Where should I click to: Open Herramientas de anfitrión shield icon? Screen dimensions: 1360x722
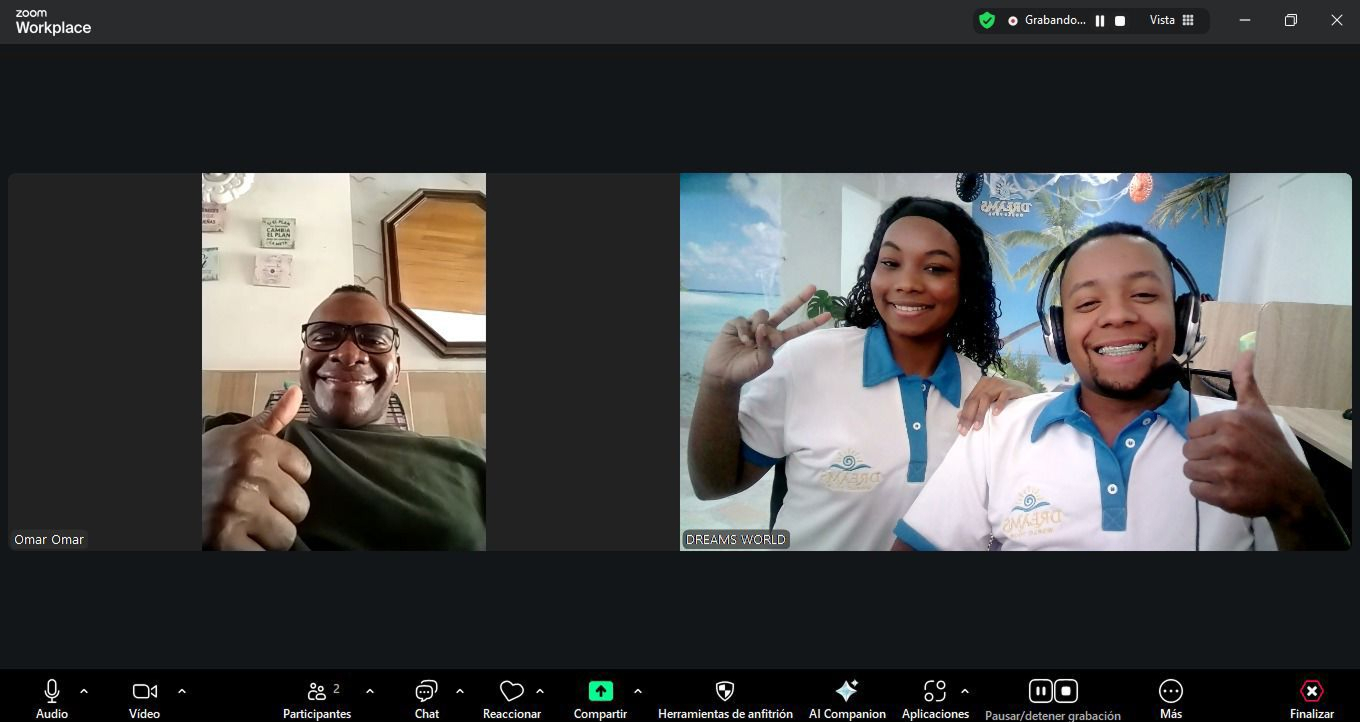click(725, 691)
